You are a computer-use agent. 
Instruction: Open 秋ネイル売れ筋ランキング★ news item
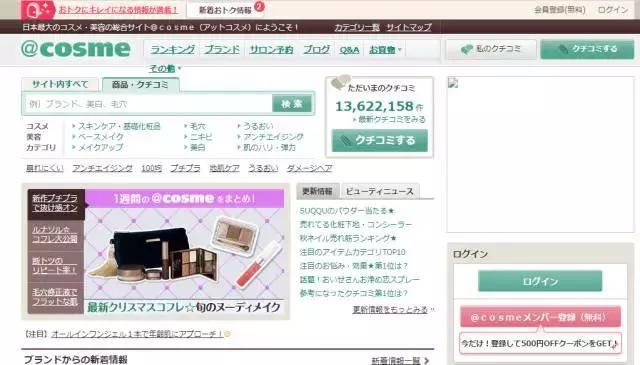348,238
